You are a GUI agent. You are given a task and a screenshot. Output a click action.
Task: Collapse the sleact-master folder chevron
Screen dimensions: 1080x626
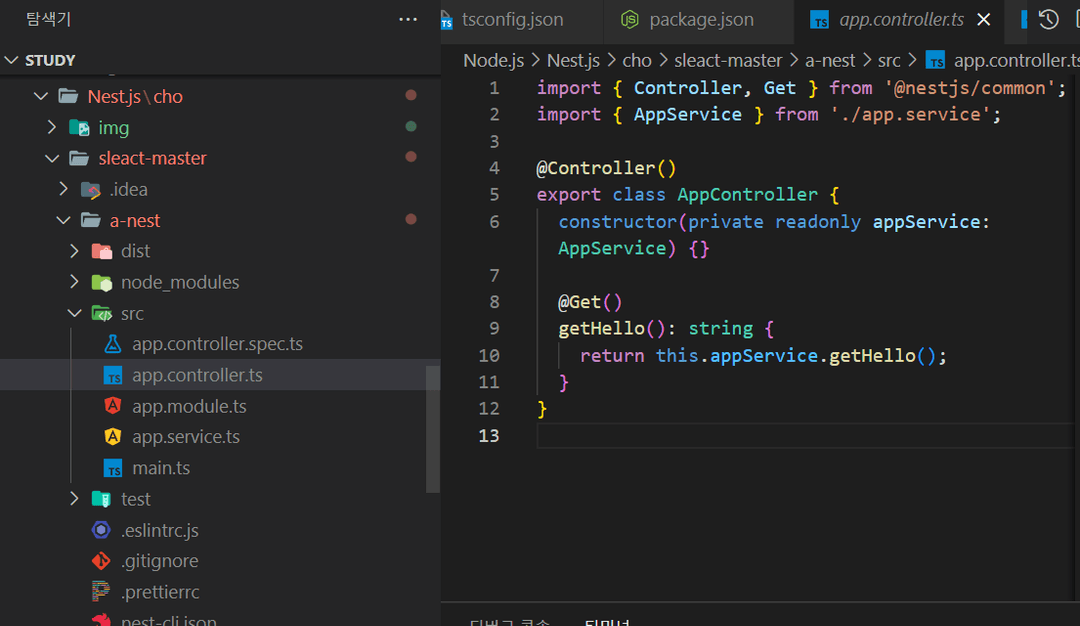click(x=52, y=158)
